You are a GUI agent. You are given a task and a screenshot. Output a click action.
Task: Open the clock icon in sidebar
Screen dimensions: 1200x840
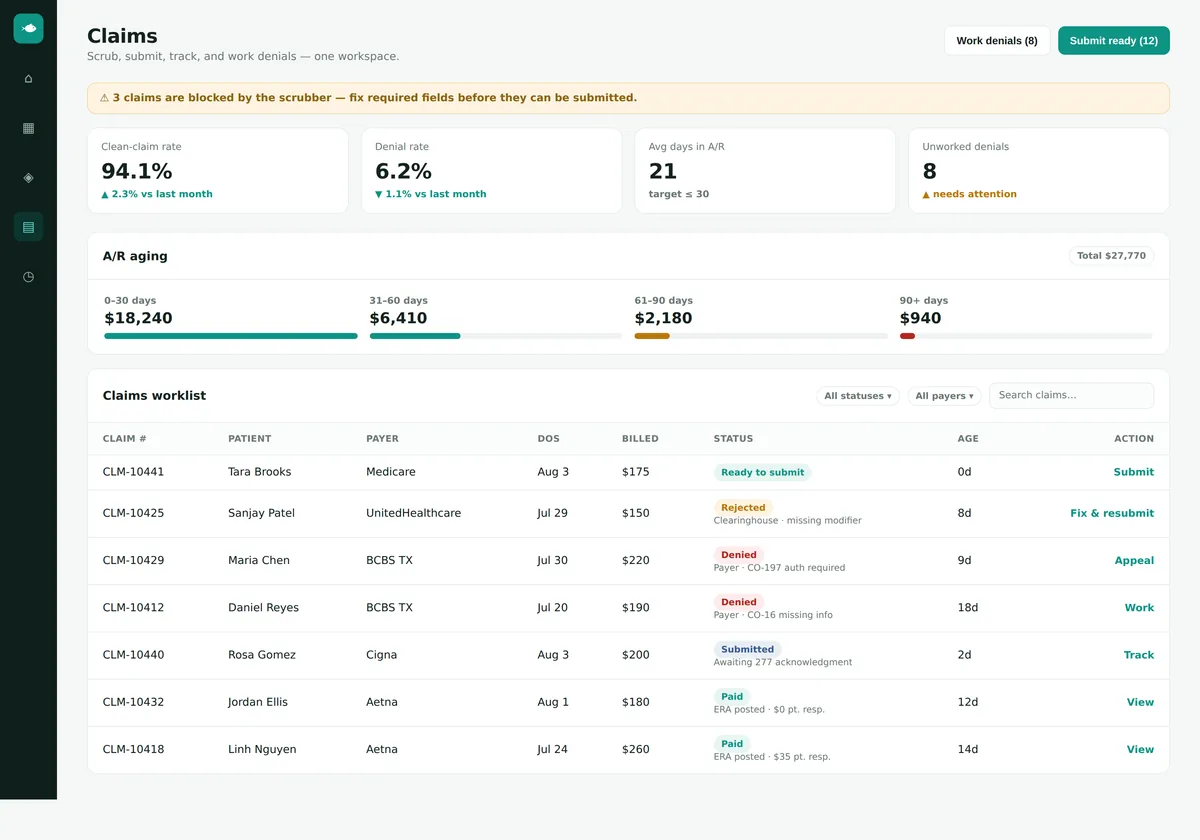pyautogui.click(x=28, y=276)
